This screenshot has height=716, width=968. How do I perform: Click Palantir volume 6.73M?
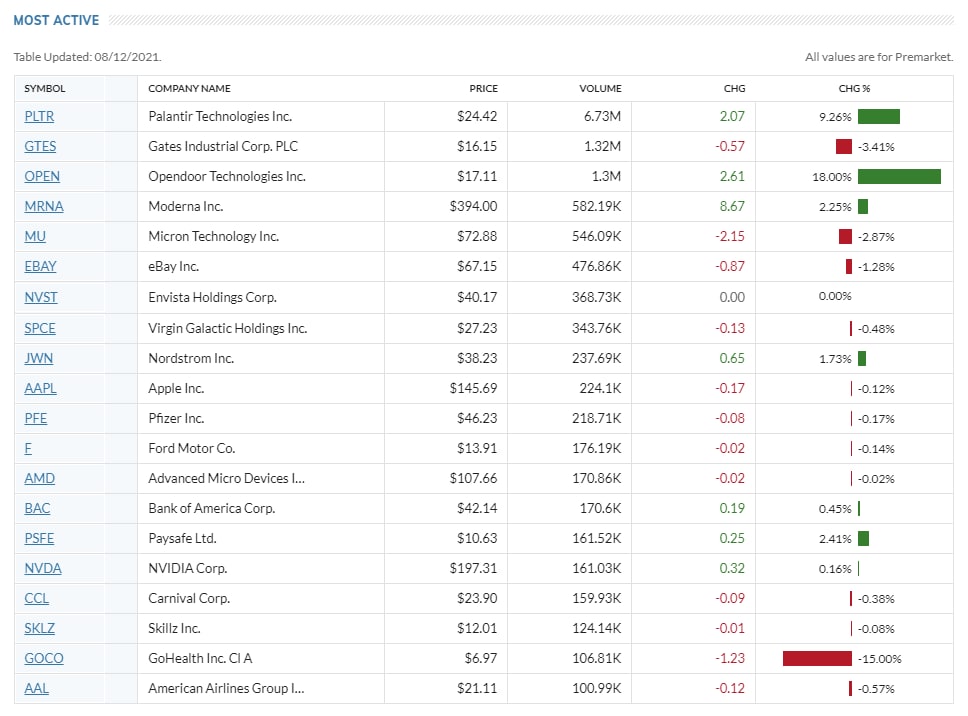[603, 116]
